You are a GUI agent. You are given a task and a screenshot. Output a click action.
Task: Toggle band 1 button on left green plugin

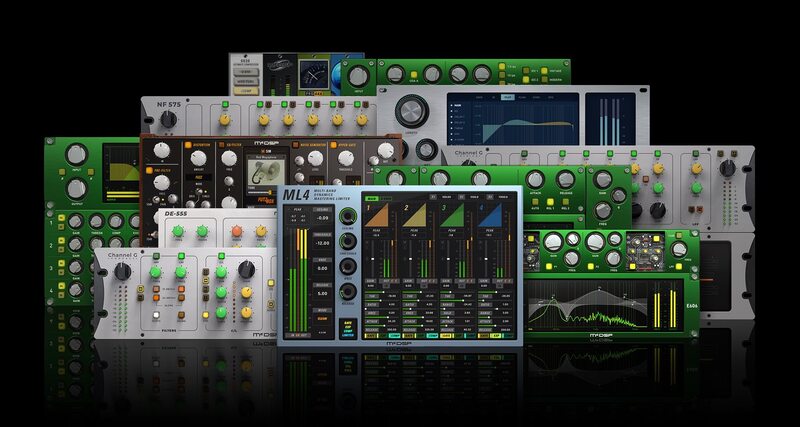[x=61, y=219]
